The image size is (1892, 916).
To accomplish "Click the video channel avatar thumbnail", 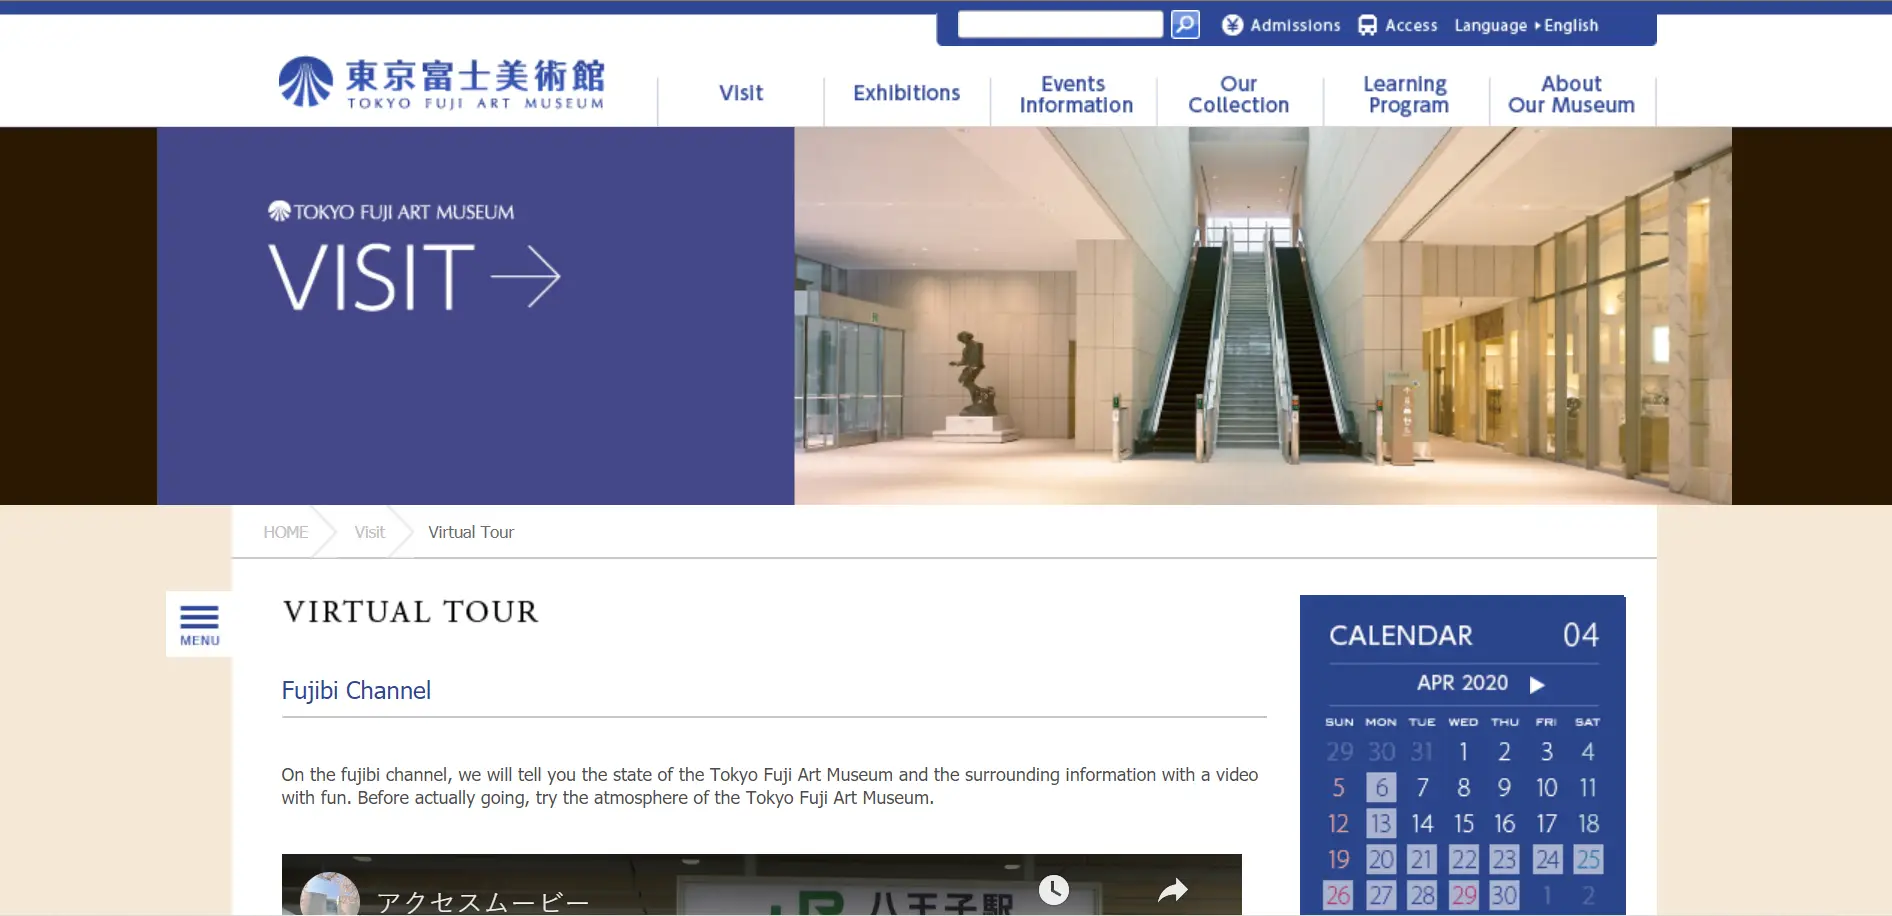I will tap(330, 895).
